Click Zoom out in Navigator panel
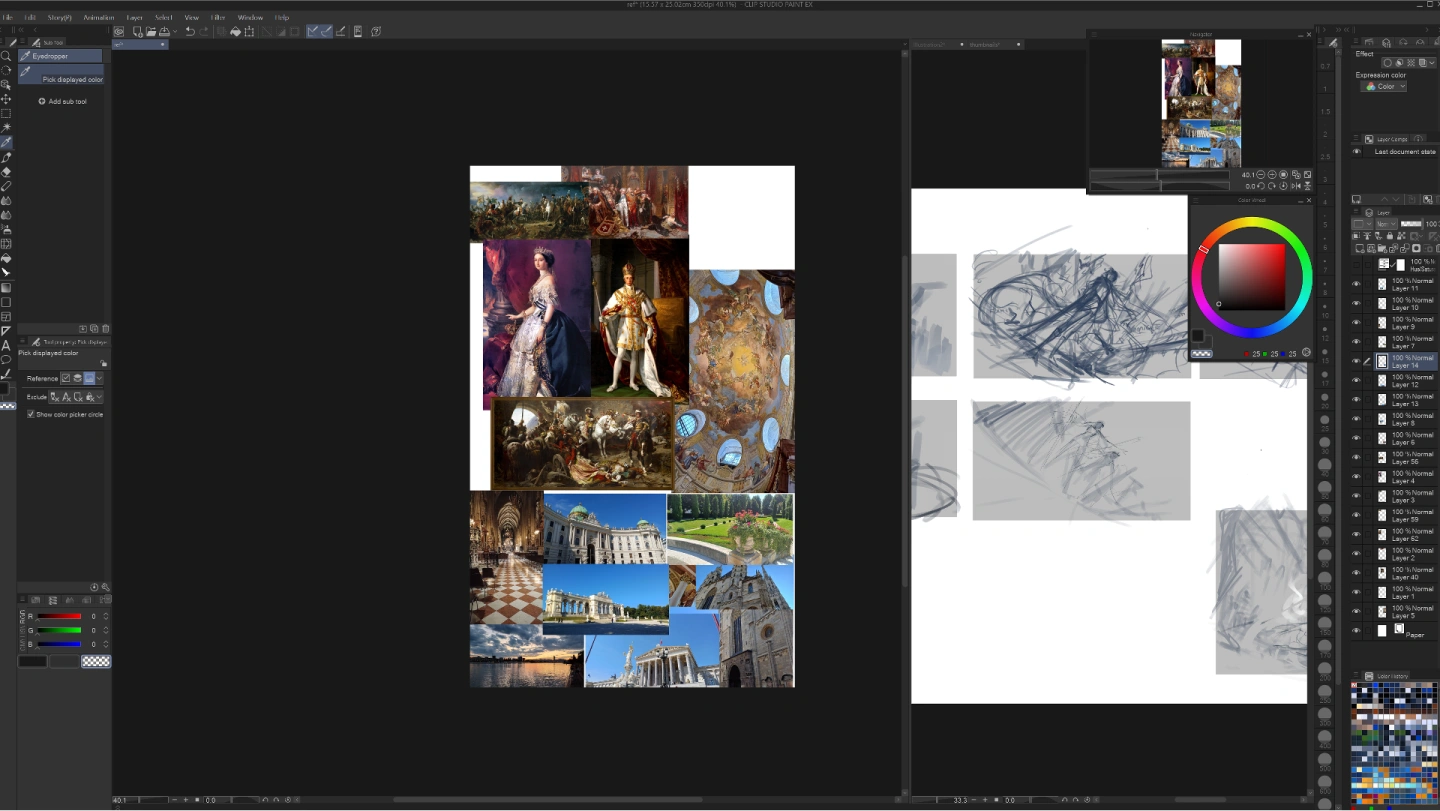Image resolution: width=1440 pixels, height=811 pixels. click(1262, 174)
